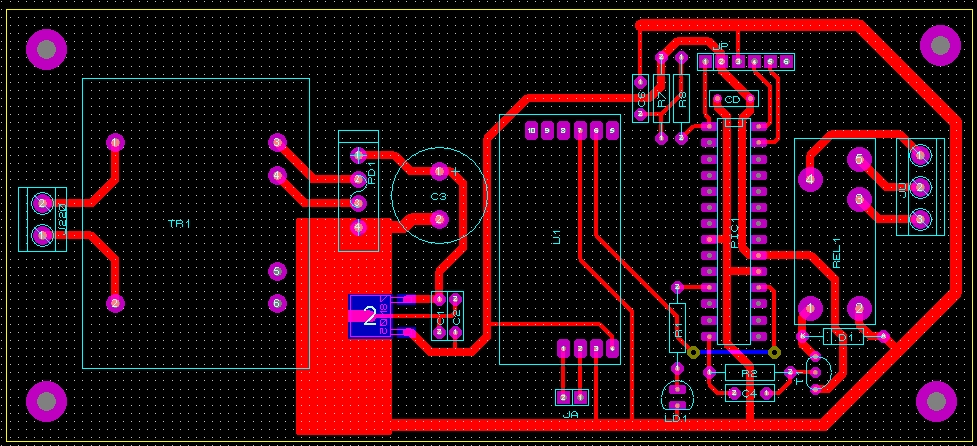Select pad 1 of resistor R2

point(709,372)
